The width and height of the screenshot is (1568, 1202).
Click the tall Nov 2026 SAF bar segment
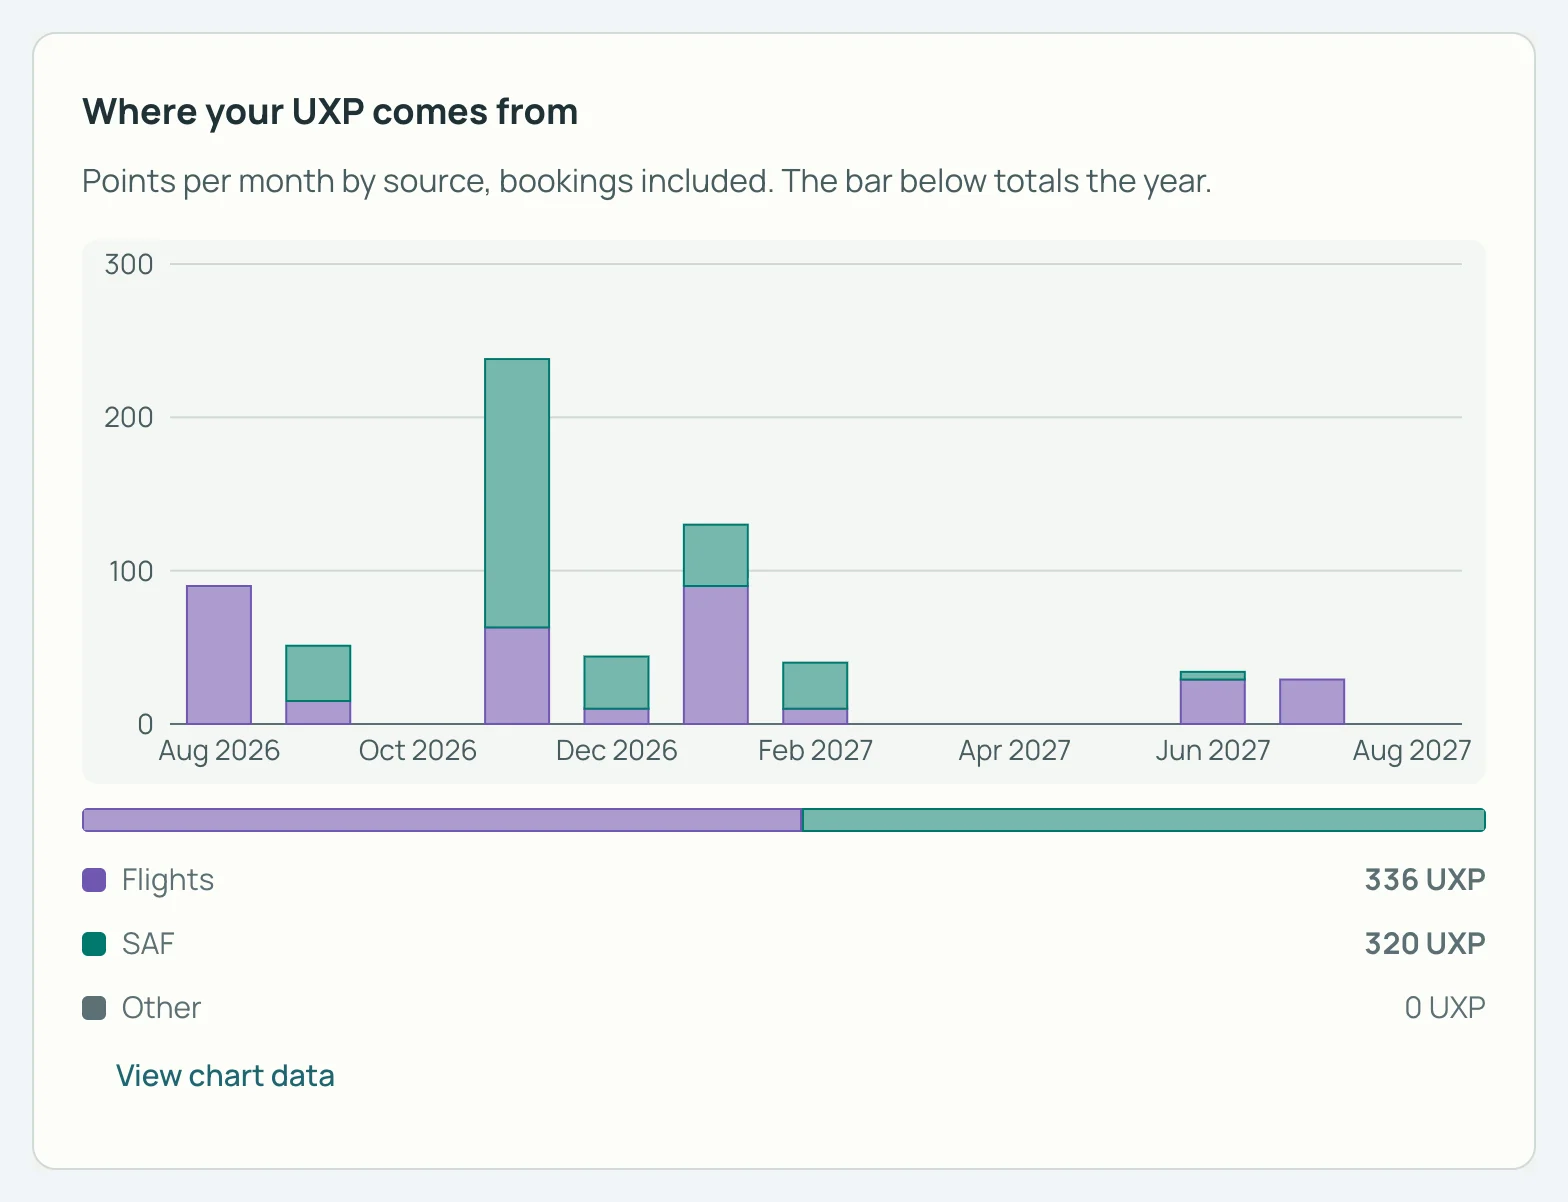click(x=517, y=493)
